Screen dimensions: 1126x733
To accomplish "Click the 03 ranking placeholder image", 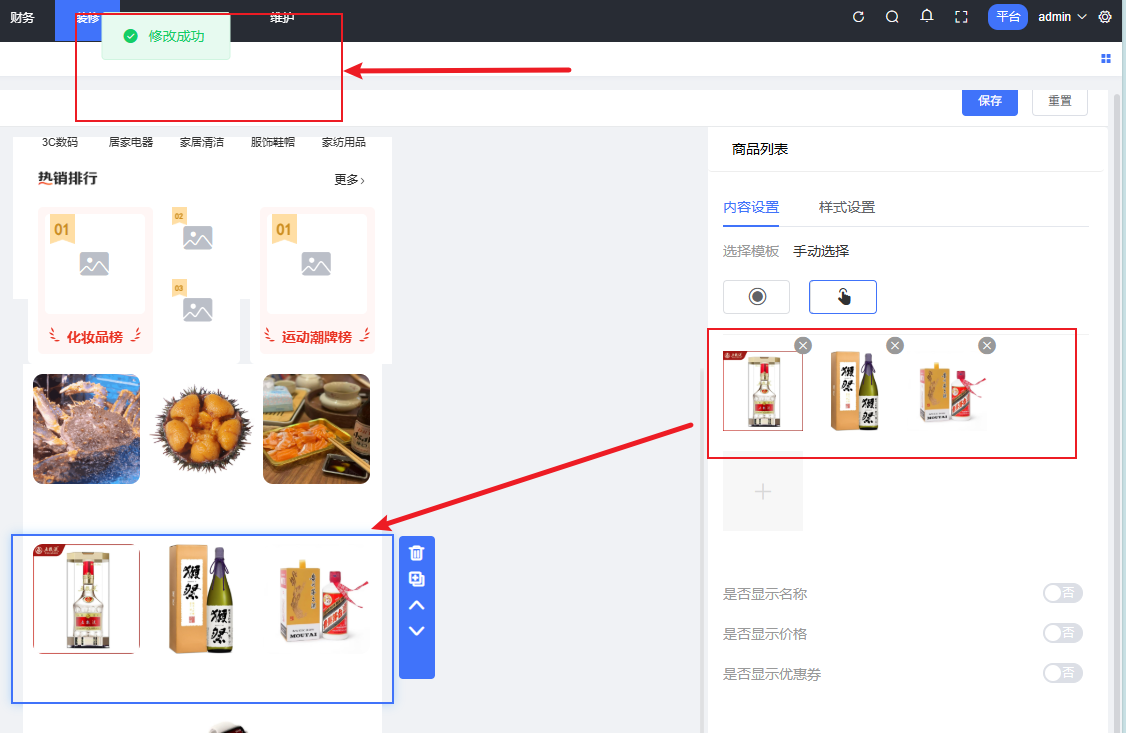I will point(197,309).
